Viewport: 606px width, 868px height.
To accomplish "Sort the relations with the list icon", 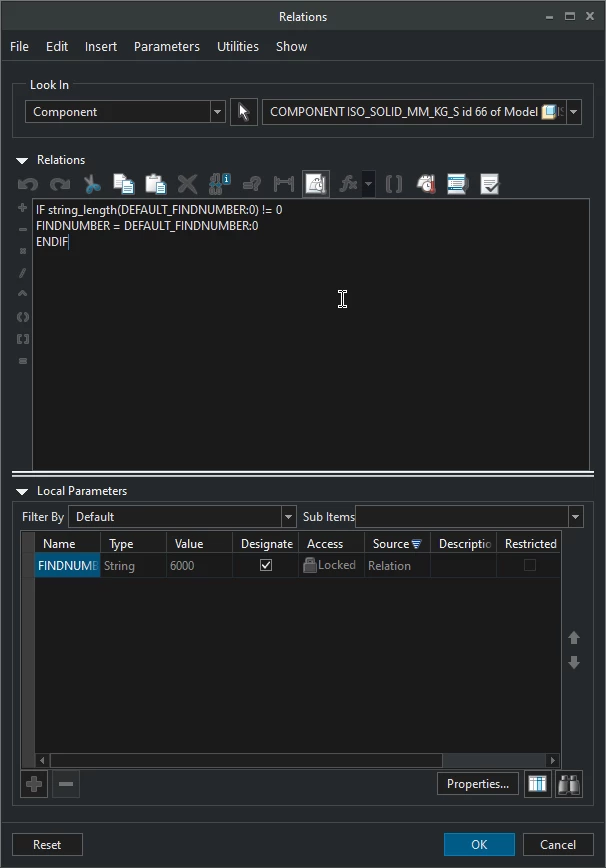I will [x=458, y=184].
